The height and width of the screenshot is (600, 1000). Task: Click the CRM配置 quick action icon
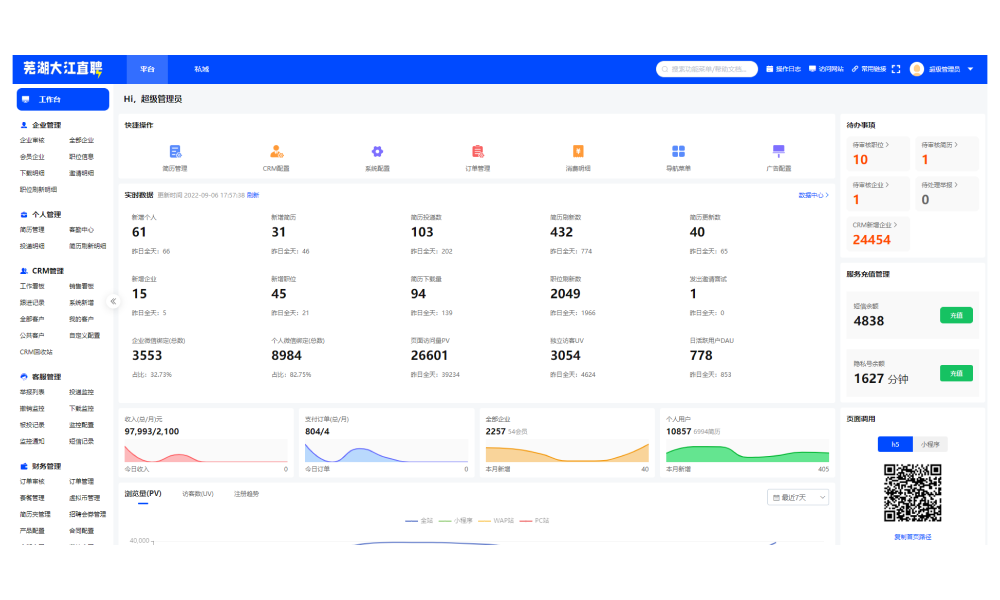coord(277,152)
